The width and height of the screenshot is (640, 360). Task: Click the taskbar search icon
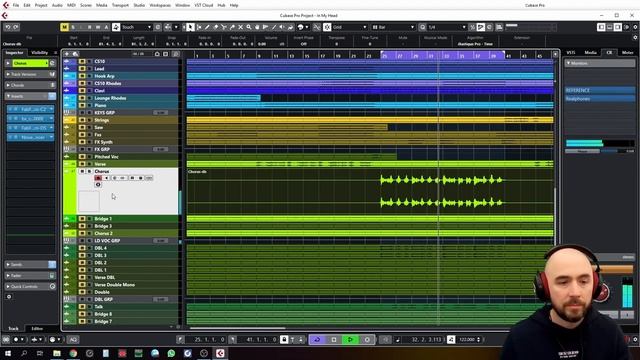(x=24, y=353)
